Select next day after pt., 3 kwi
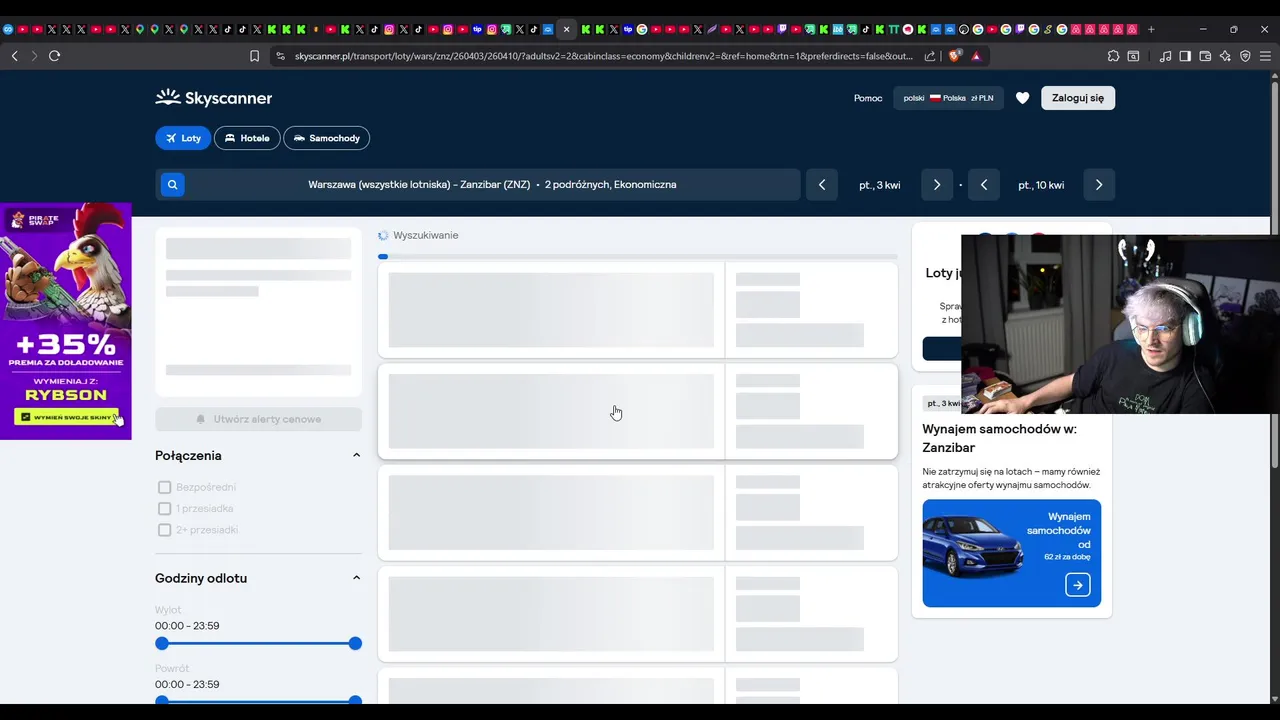Viewport: 1280px width, 720px height. (937, 185)
